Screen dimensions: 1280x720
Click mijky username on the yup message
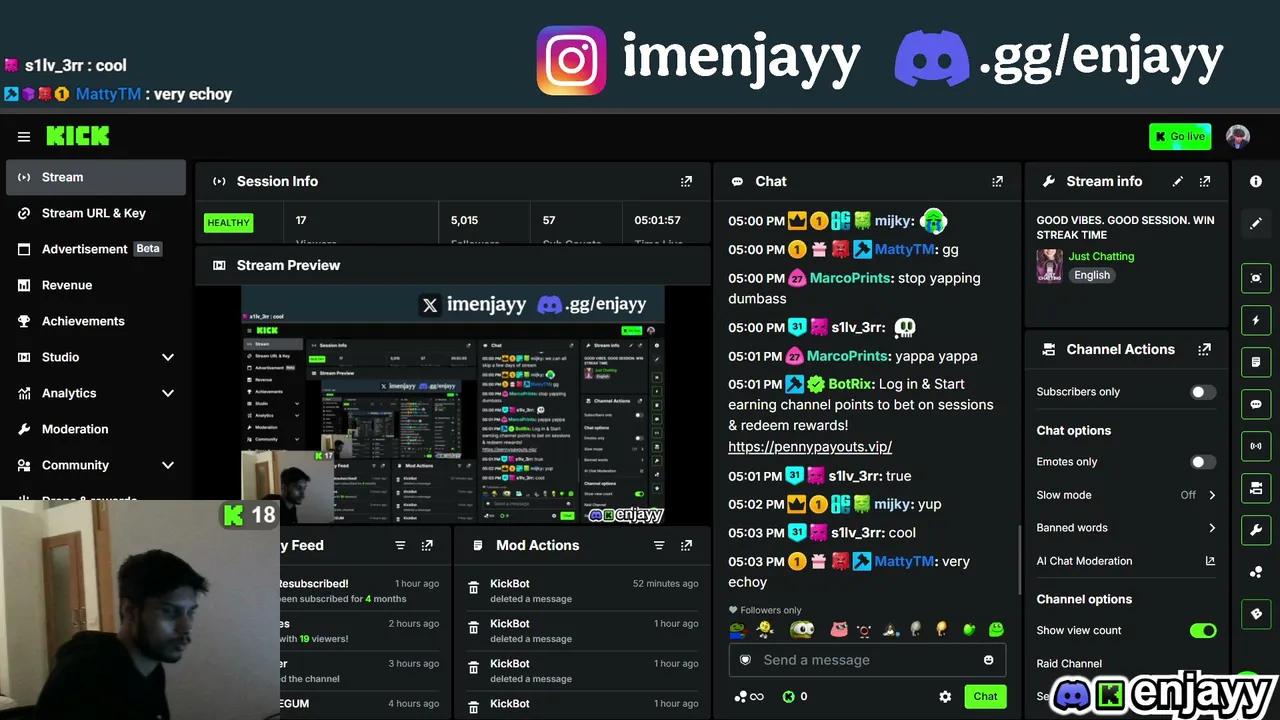894,504
